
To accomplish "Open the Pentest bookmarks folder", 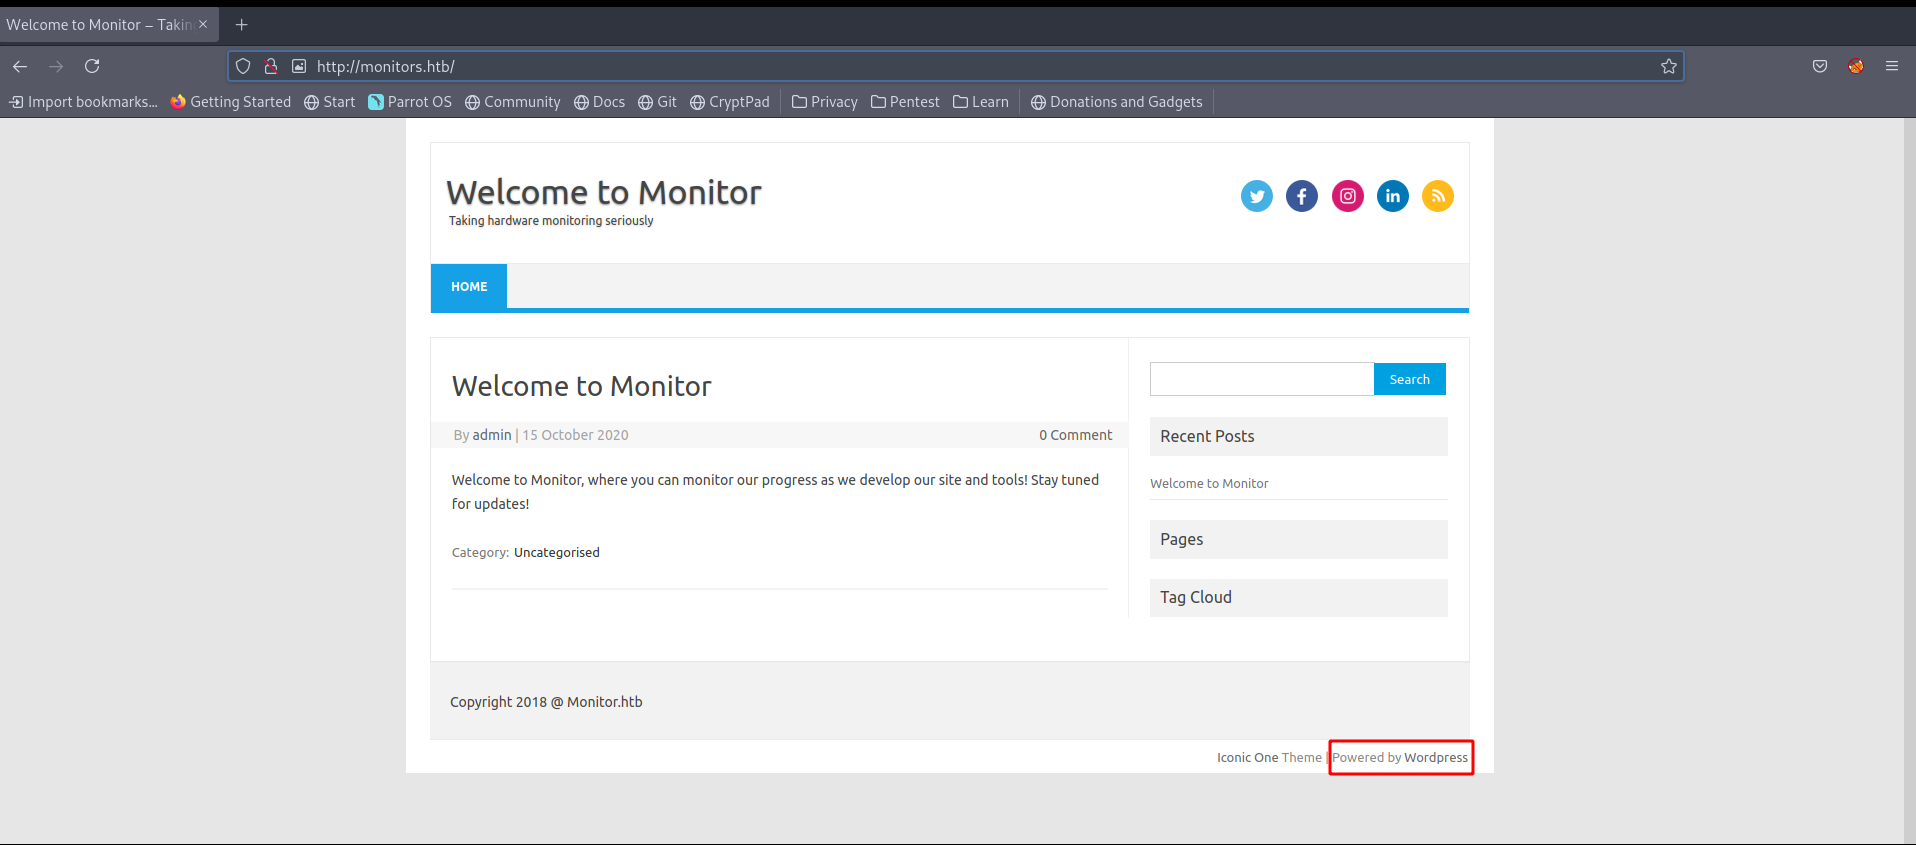I will click(x=905, y=102).
